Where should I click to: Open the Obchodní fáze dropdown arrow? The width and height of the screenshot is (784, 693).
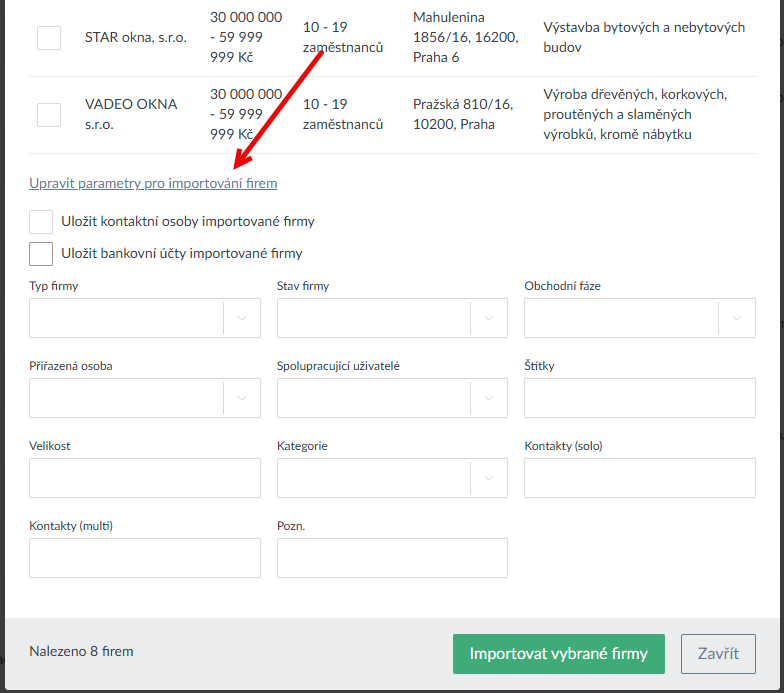pyautogui.click(x=737, y=318)
